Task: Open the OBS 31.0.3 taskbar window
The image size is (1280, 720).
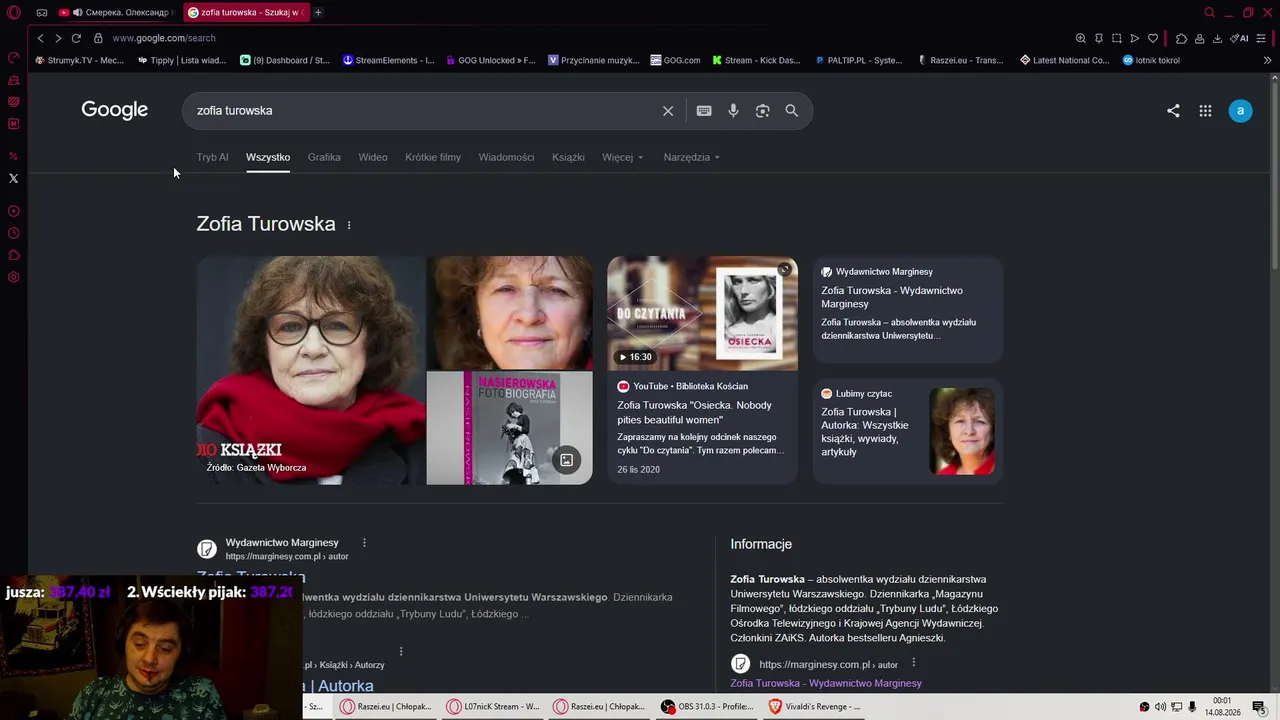Action: point(707,707)
